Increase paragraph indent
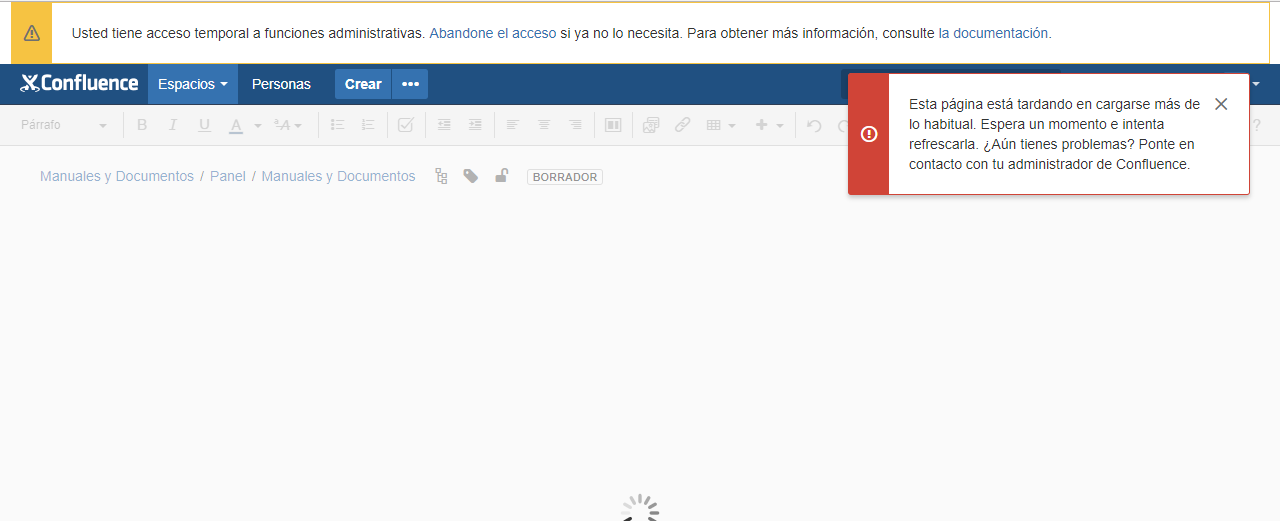This screenshot has height=521, width=1280. point(475,125)
